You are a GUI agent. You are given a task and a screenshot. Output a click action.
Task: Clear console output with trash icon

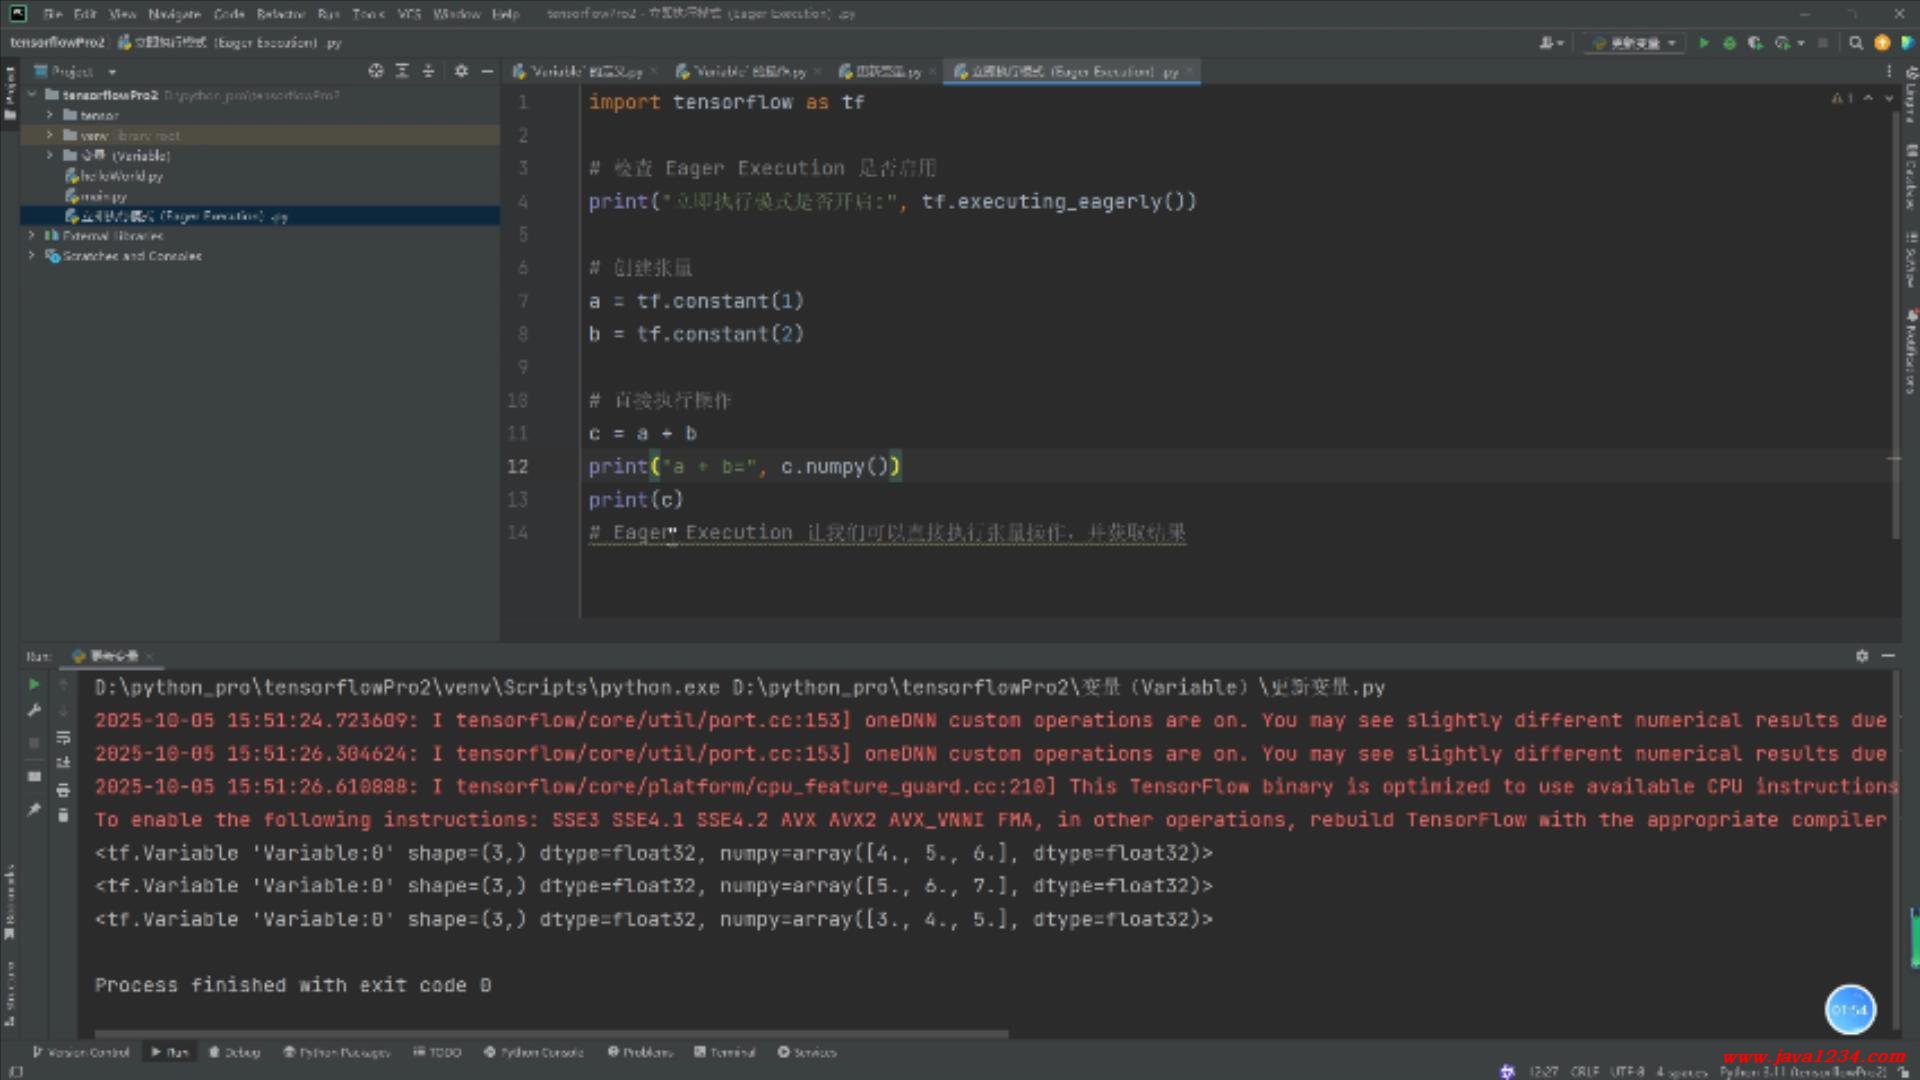(63, 816)
